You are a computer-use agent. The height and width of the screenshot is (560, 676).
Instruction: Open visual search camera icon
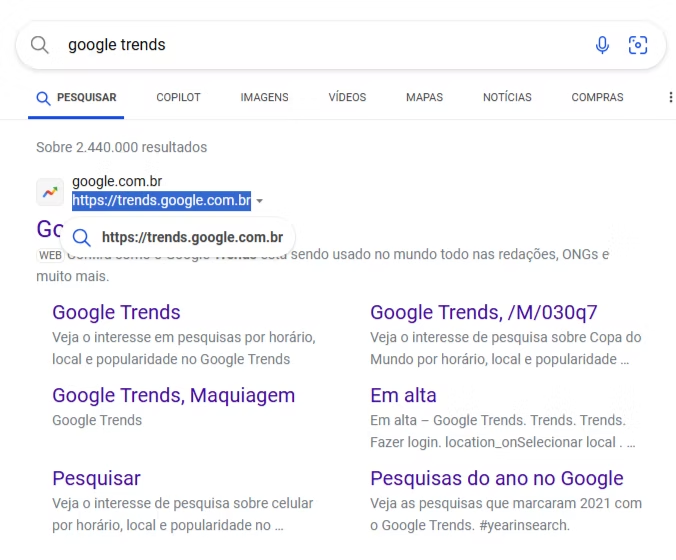click(x=638, y=45)
